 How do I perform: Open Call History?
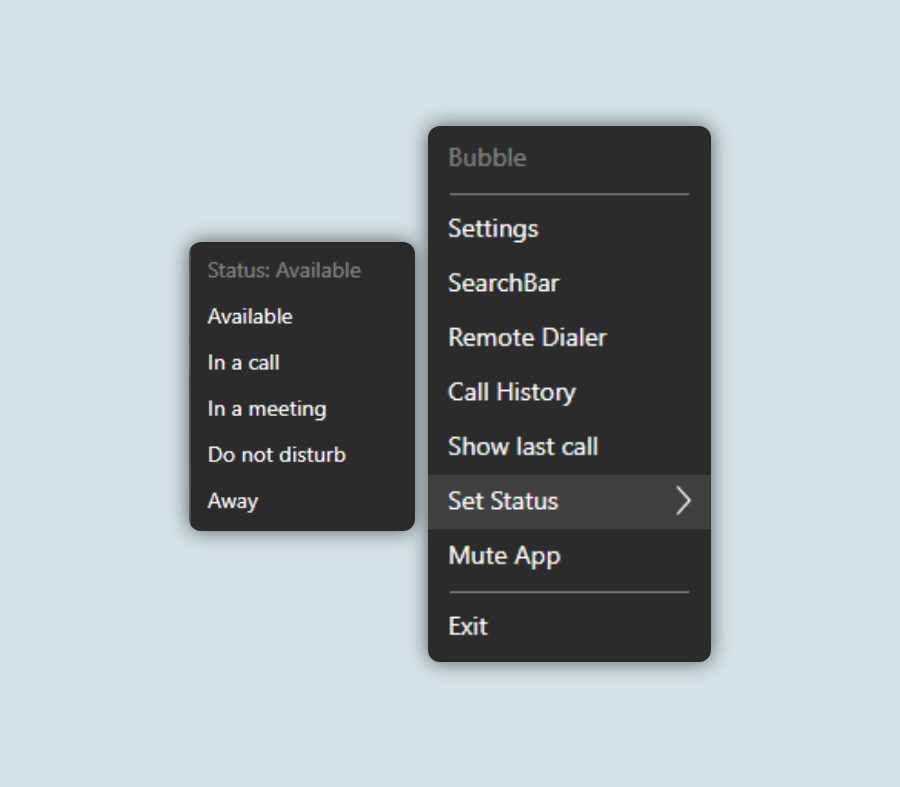pyautogui.click(x=511, y=392)
